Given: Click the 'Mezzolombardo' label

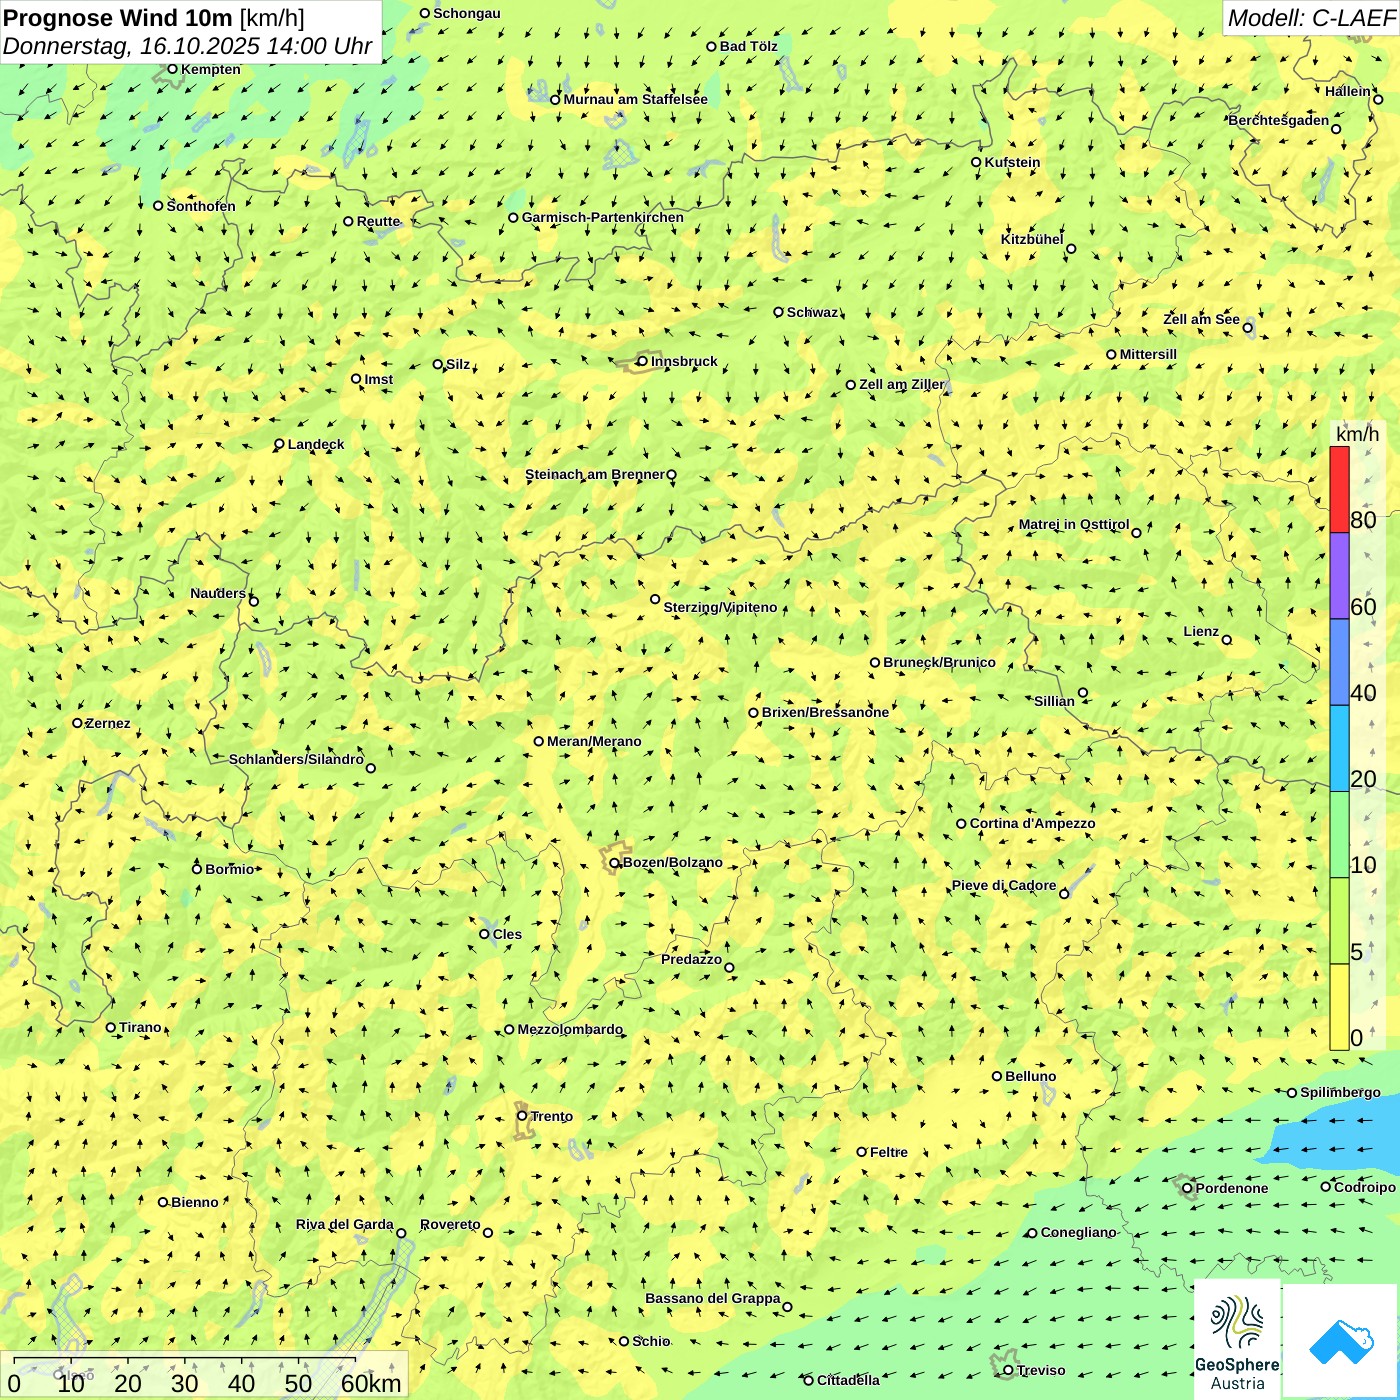Looking at the screenshot, I should (x=569, y=1029).
